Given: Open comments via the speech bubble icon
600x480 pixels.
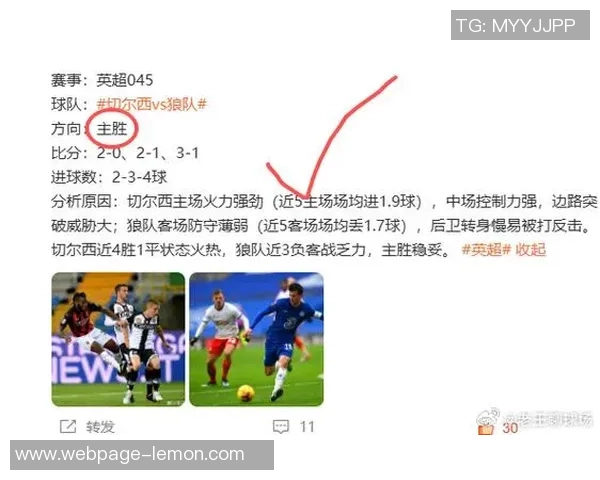Looking at the screenshot, I should point(280,426).
